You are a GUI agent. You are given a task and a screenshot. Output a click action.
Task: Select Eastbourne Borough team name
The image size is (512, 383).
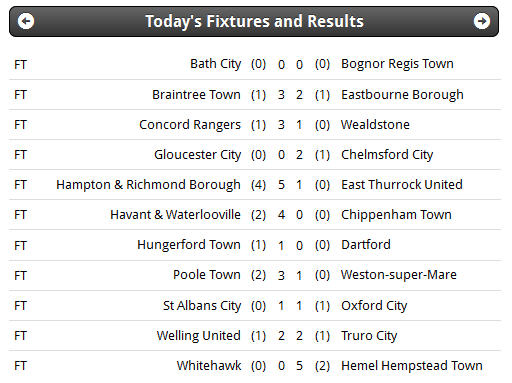click(402, 95)
